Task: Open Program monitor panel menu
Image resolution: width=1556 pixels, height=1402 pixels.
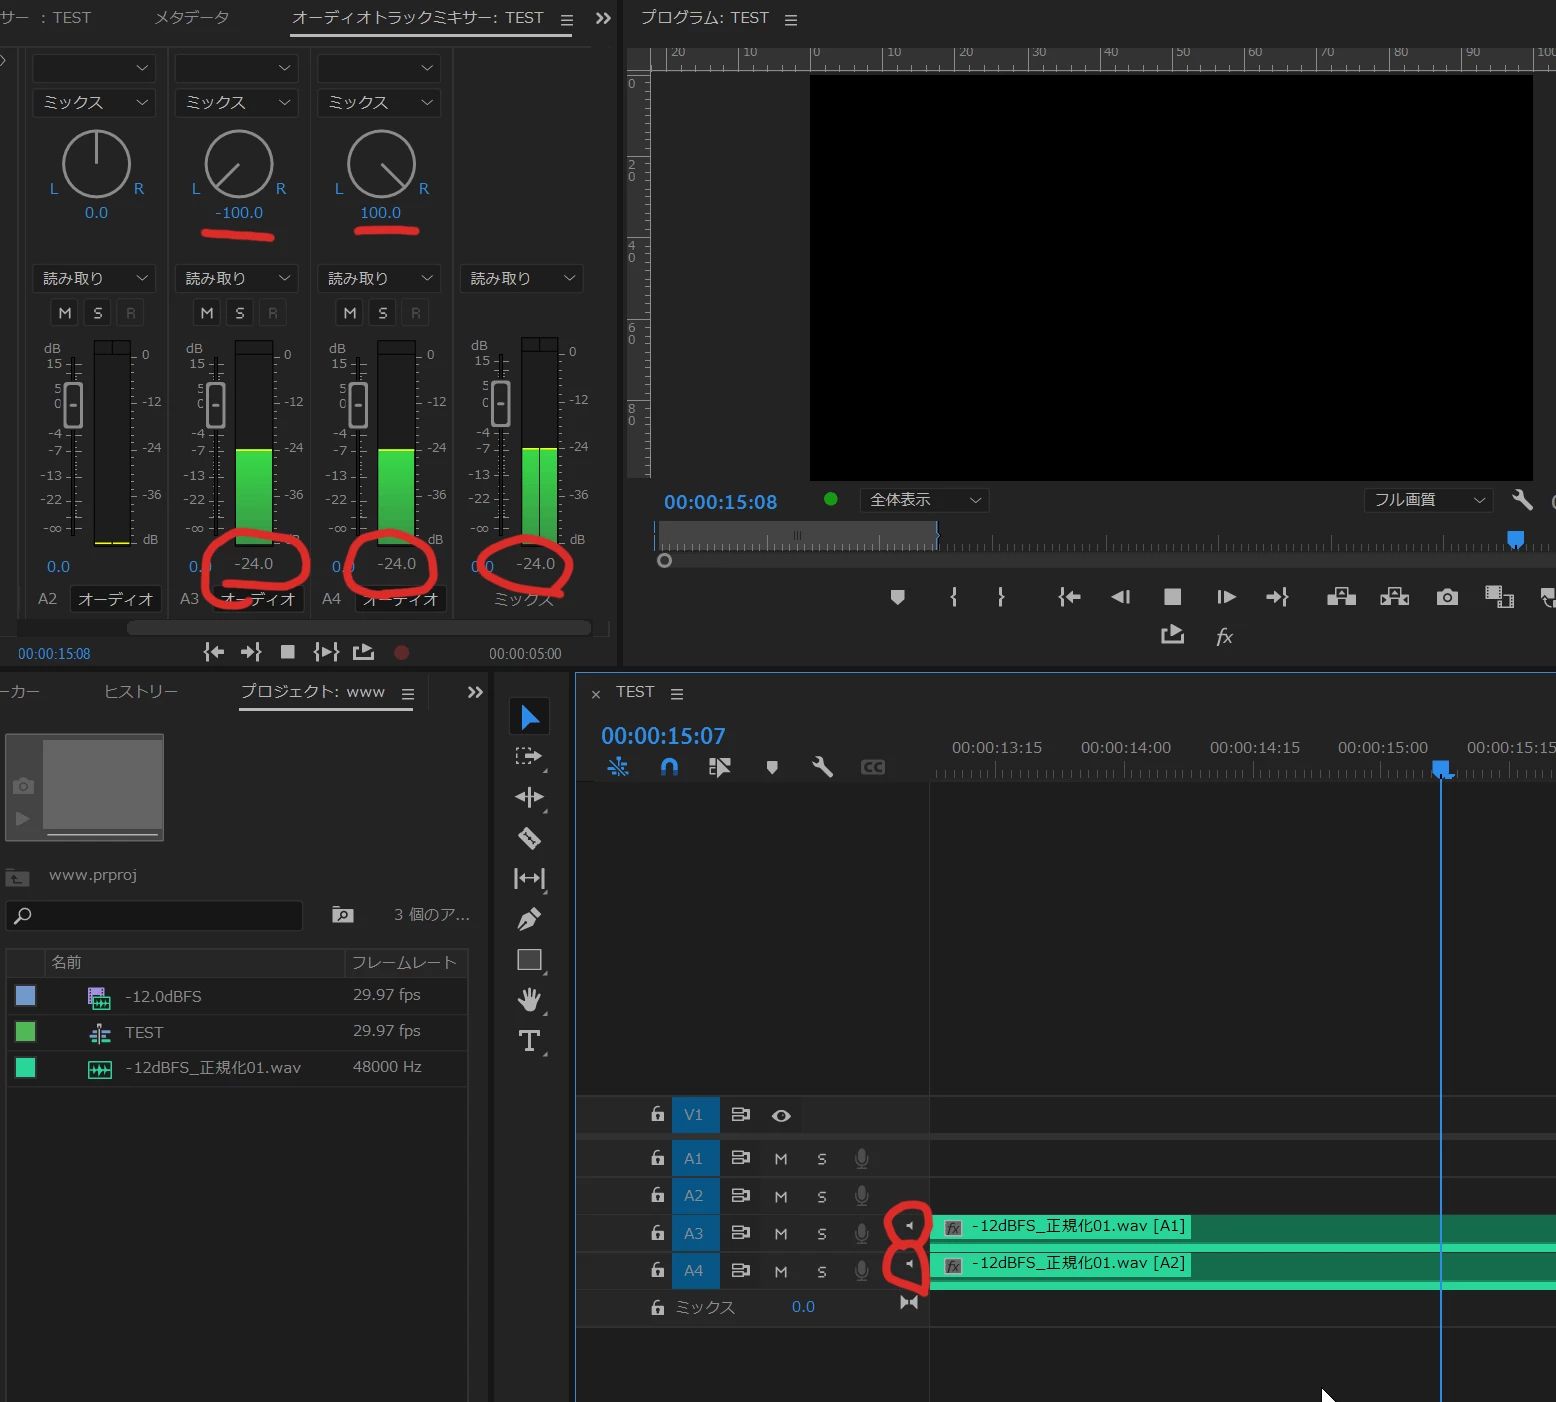Action: click(791, 19)
